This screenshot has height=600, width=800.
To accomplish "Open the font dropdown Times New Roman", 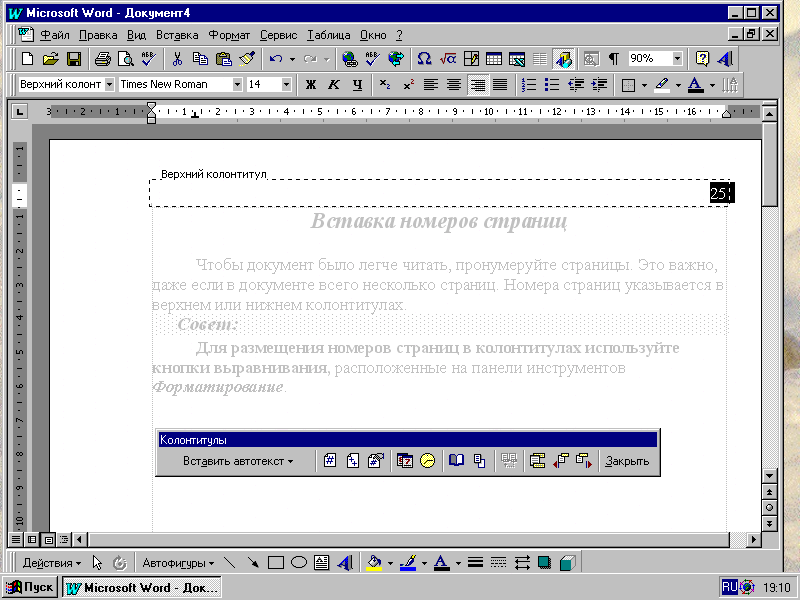I will (237, 85).
